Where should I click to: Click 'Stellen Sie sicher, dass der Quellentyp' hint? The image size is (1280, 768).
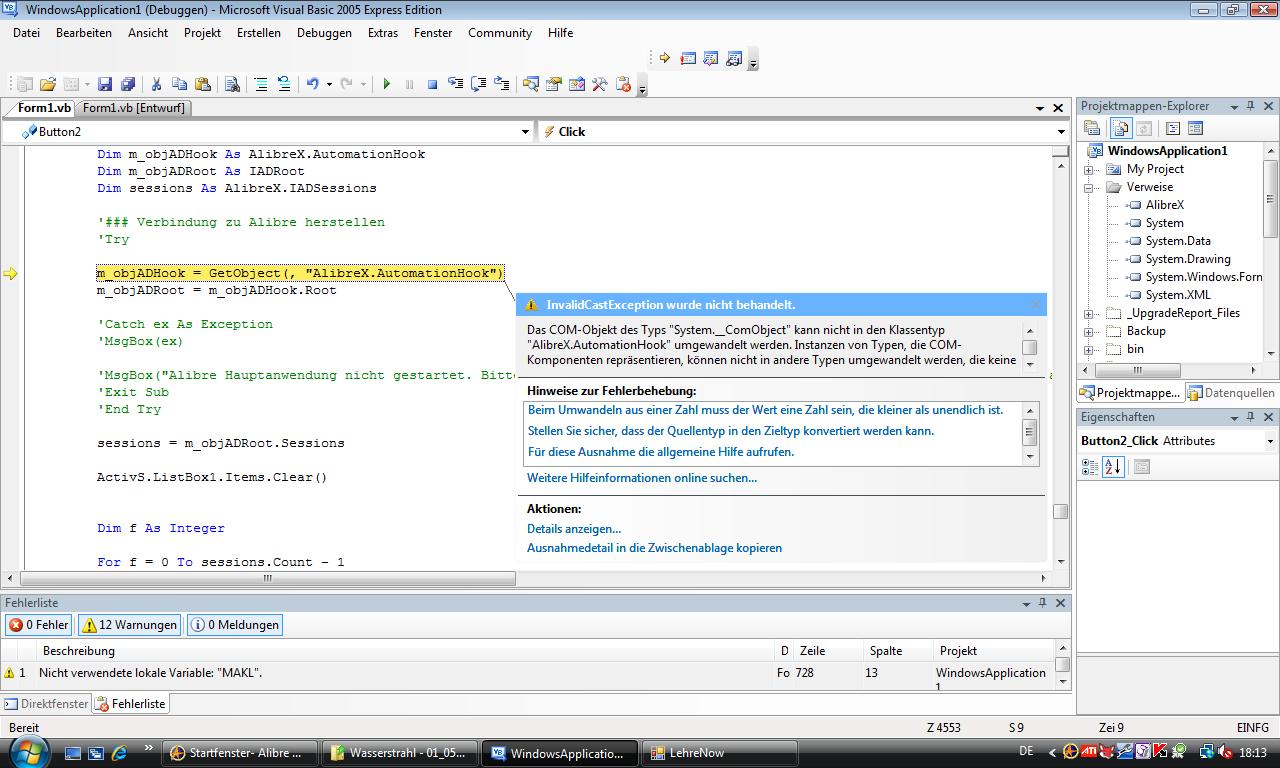tap(731, 431)
